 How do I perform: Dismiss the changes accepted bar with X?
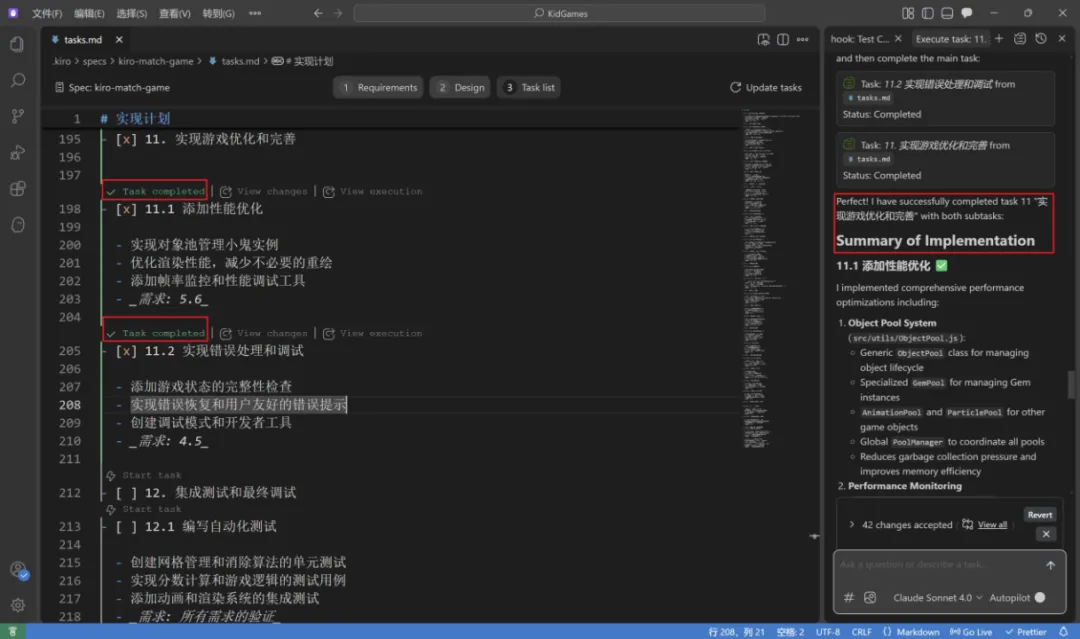pyautogui.click(x=1046, y=534)
